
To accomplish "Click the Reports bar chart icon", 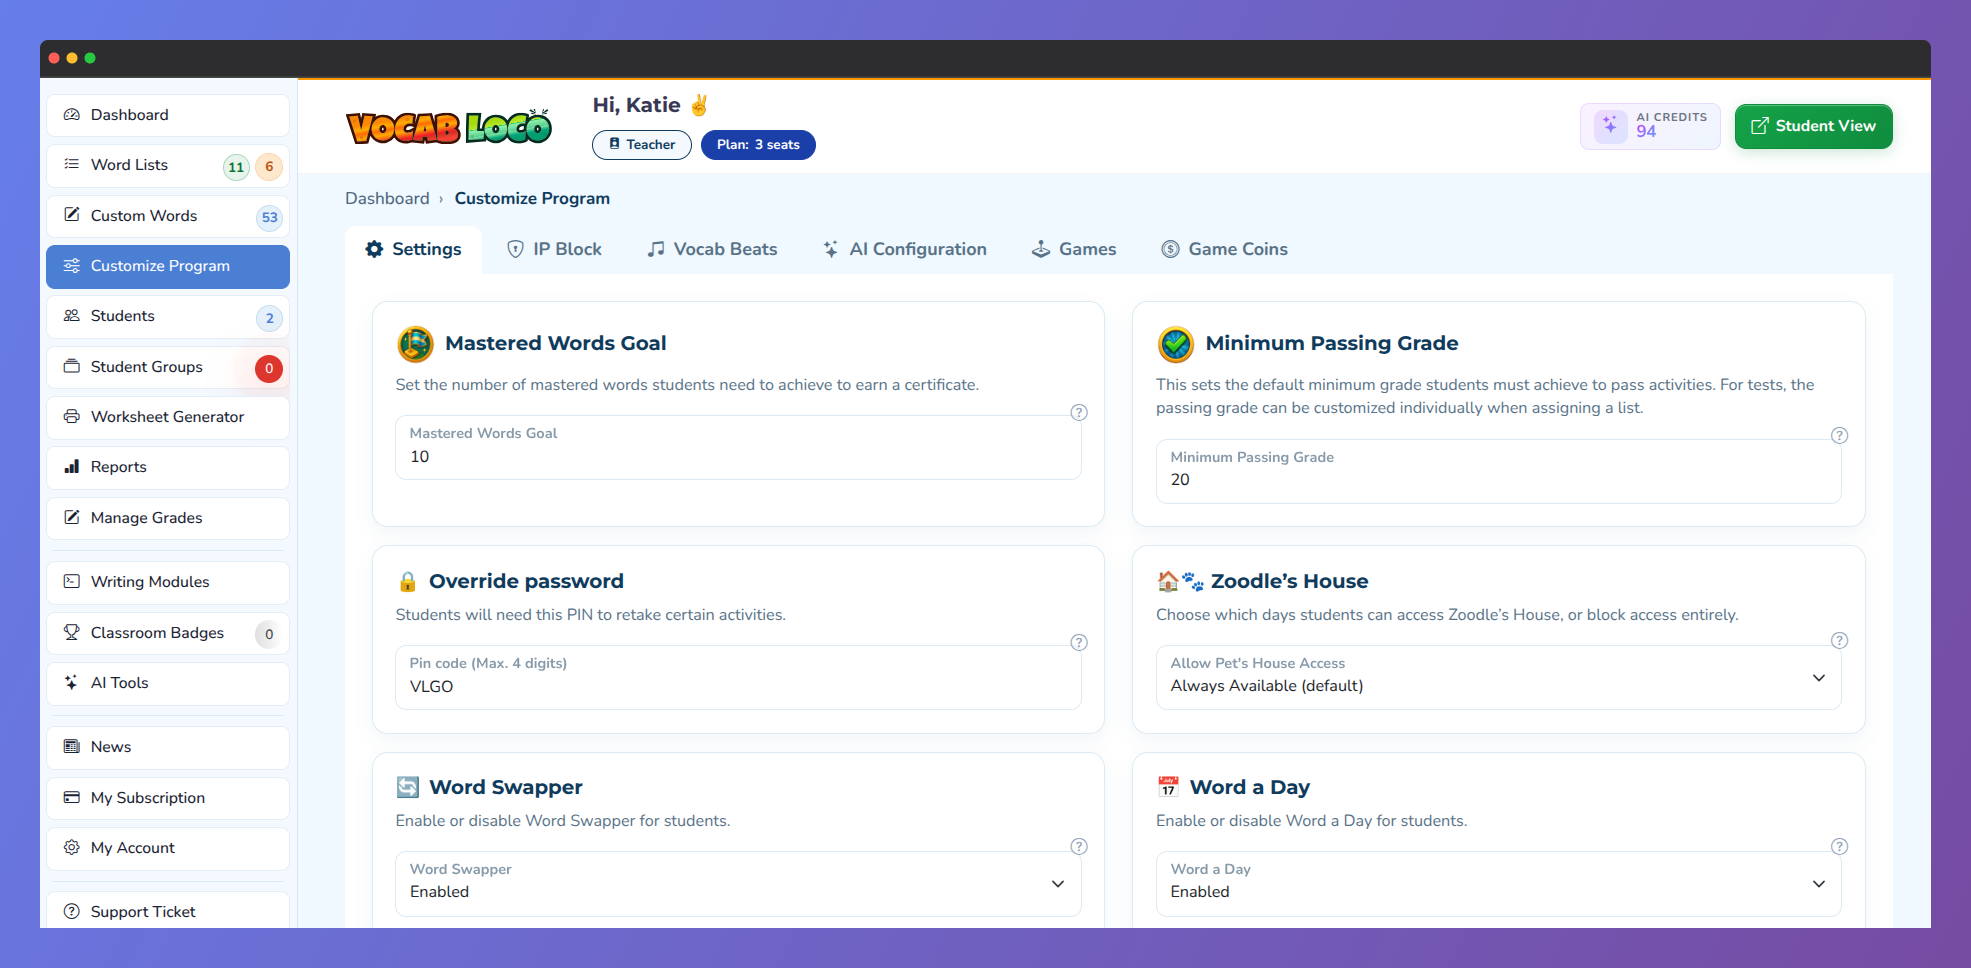I will click(72, 466).
